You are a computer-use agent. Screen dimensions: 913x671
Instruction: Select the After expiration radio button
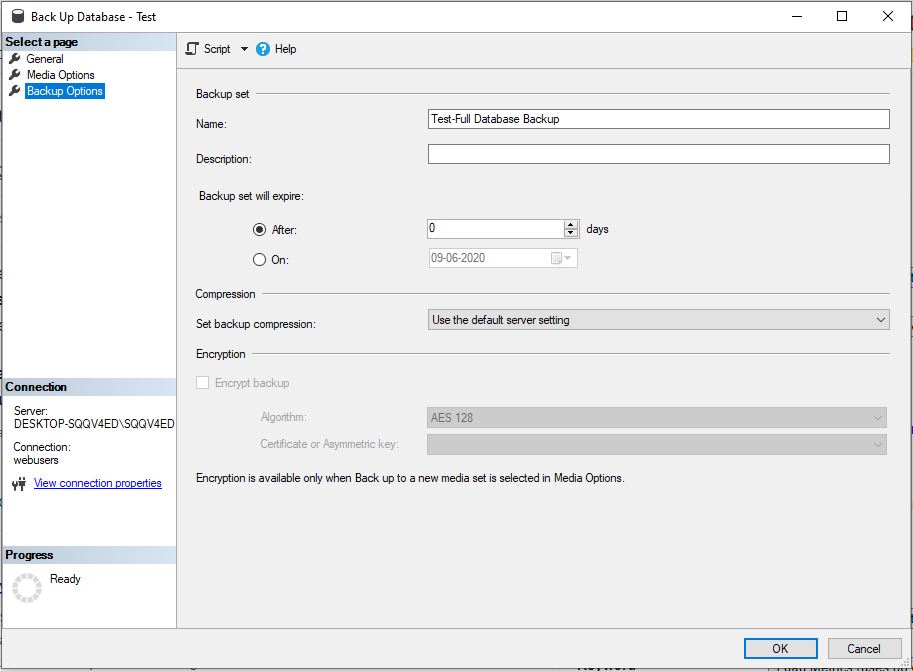(259, 229)
